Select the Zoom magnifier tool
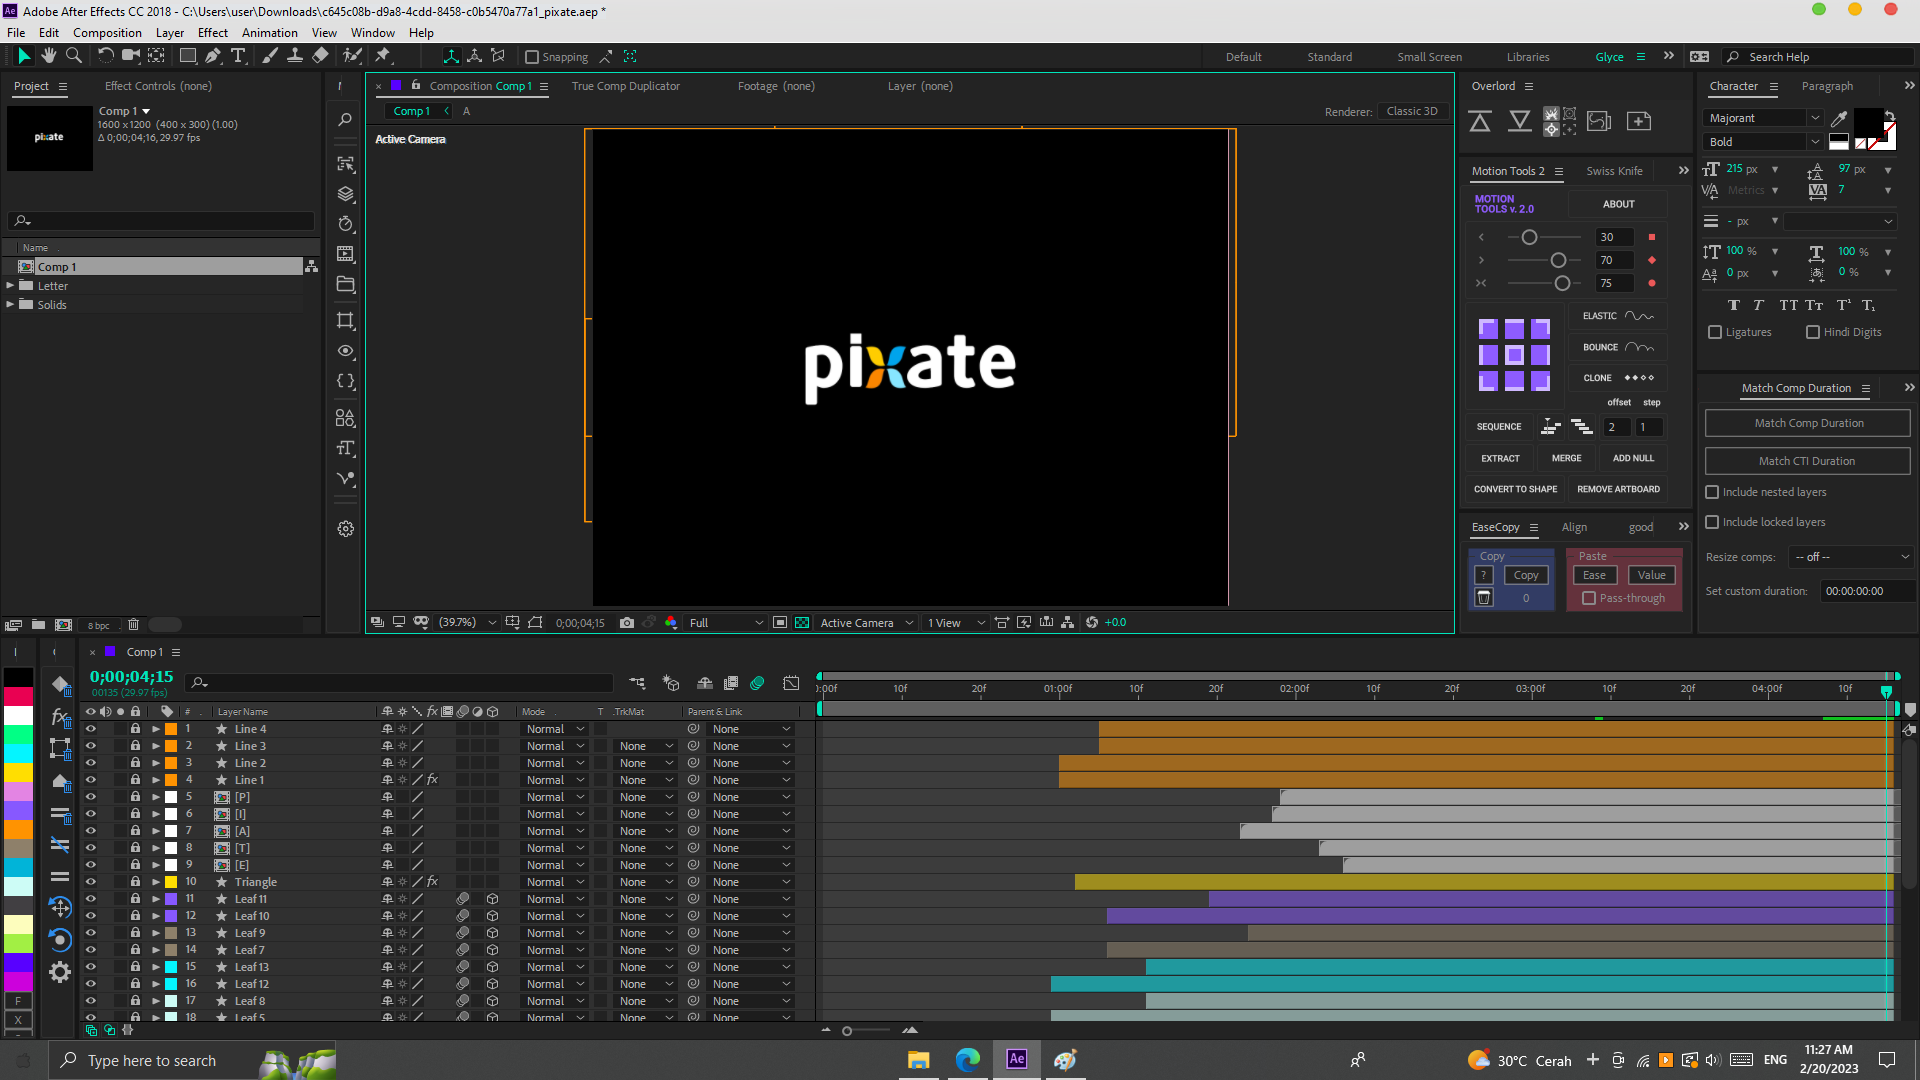The image size is (1920, 1080). coord(73,56)
